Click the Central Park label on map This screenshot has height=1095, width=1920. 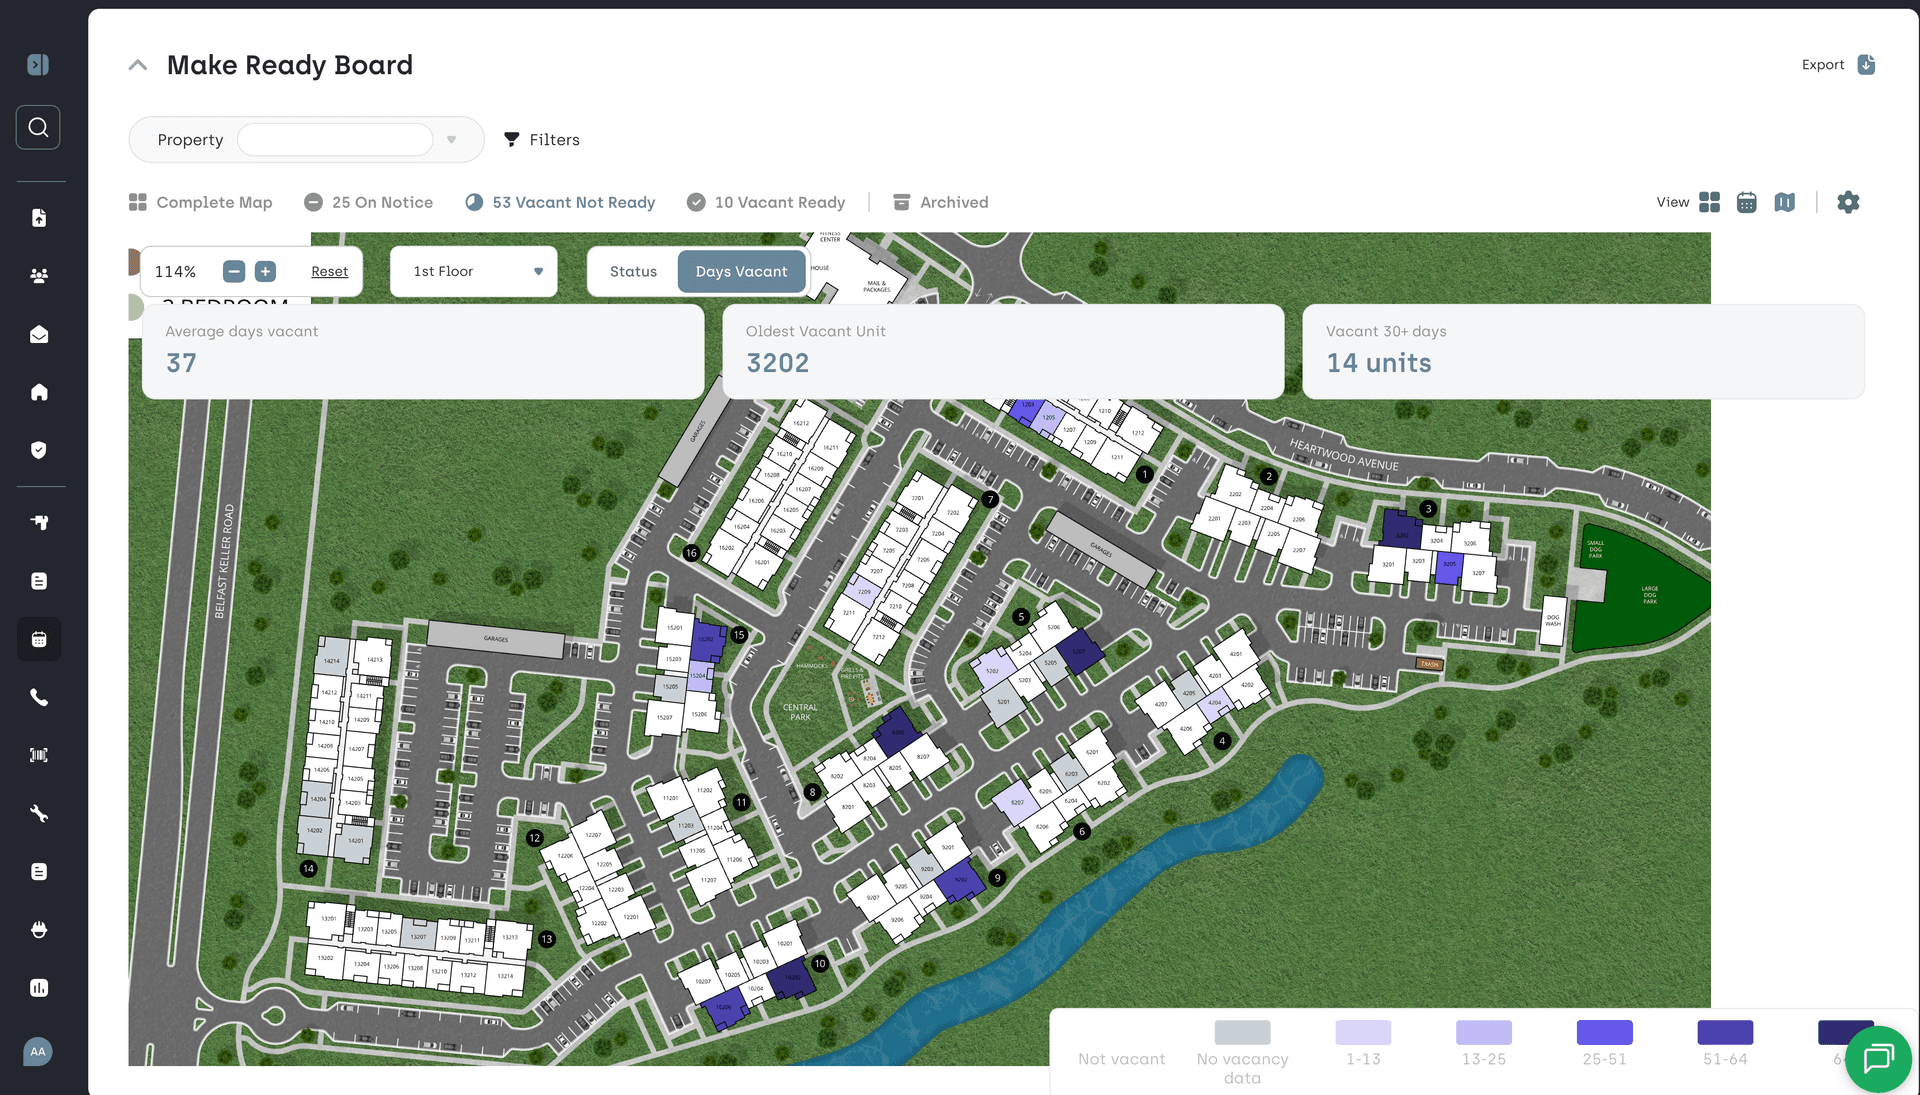(x=800, y=712)
